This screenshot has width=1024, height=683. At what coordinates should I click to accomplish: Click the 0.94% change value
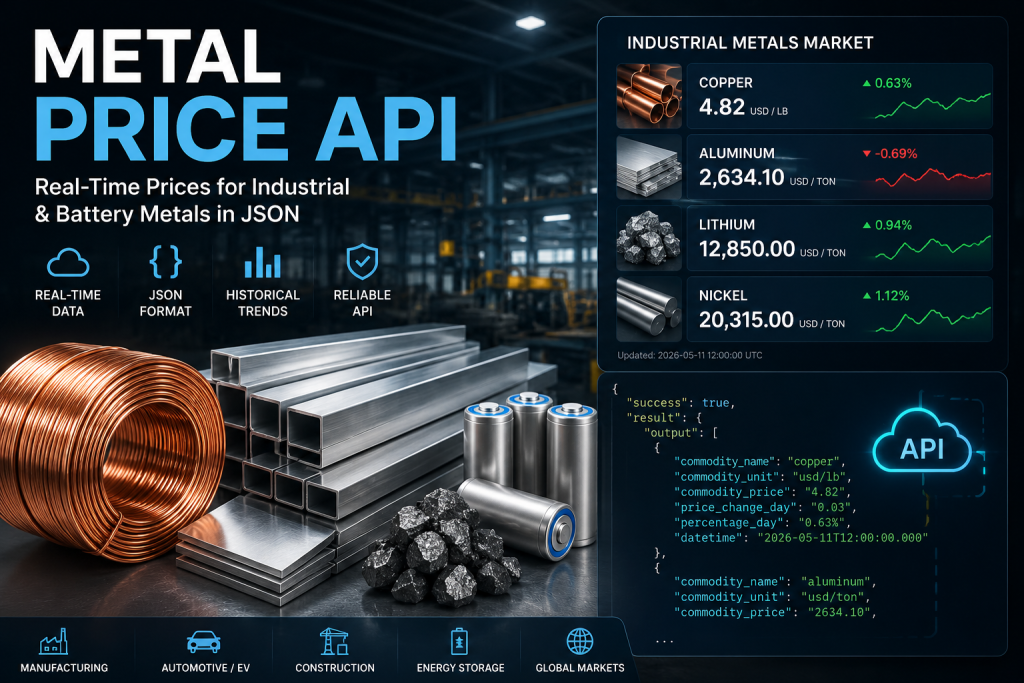(x=893, y=225)
